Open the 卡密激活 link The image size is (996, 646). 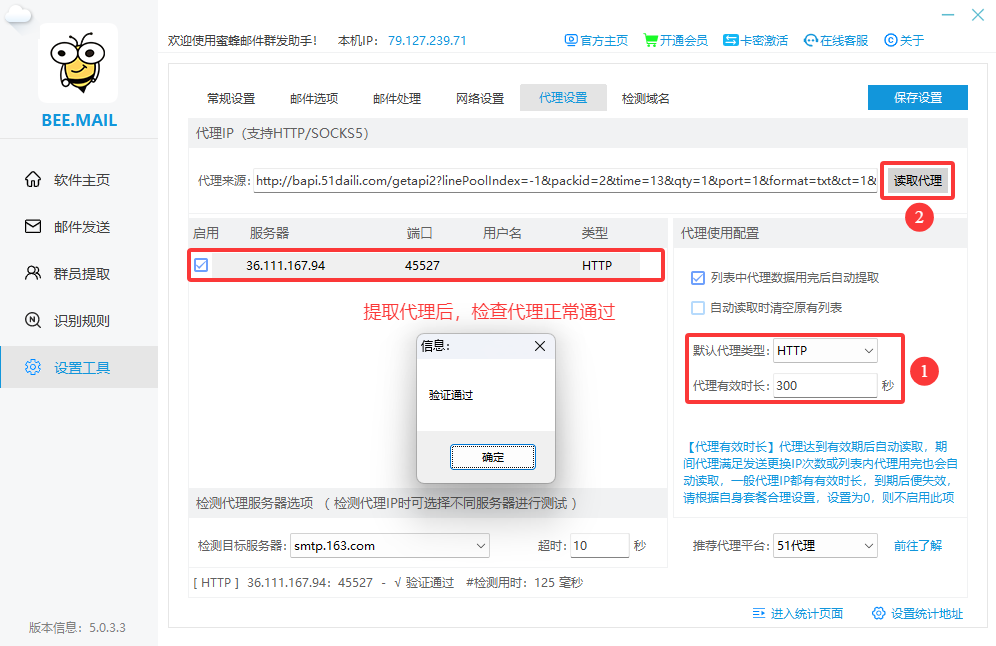point(764,40)
